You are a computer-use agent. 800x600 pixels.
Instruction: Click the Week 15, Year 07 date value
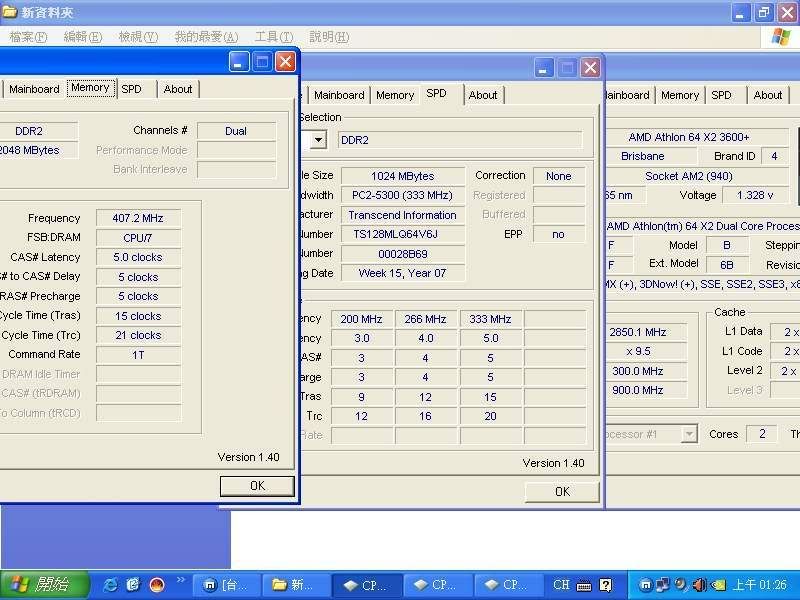(x=403, y=273)
